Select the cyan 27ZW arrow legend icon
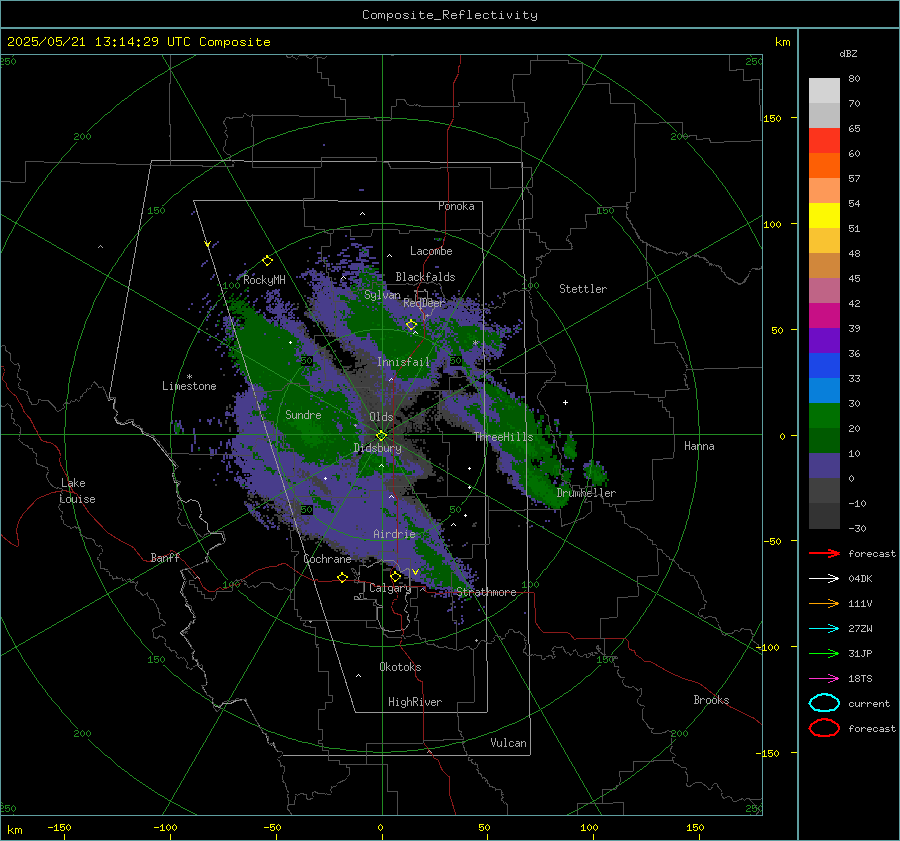Screen dimensions: 900x841 (x=824, y=629)
